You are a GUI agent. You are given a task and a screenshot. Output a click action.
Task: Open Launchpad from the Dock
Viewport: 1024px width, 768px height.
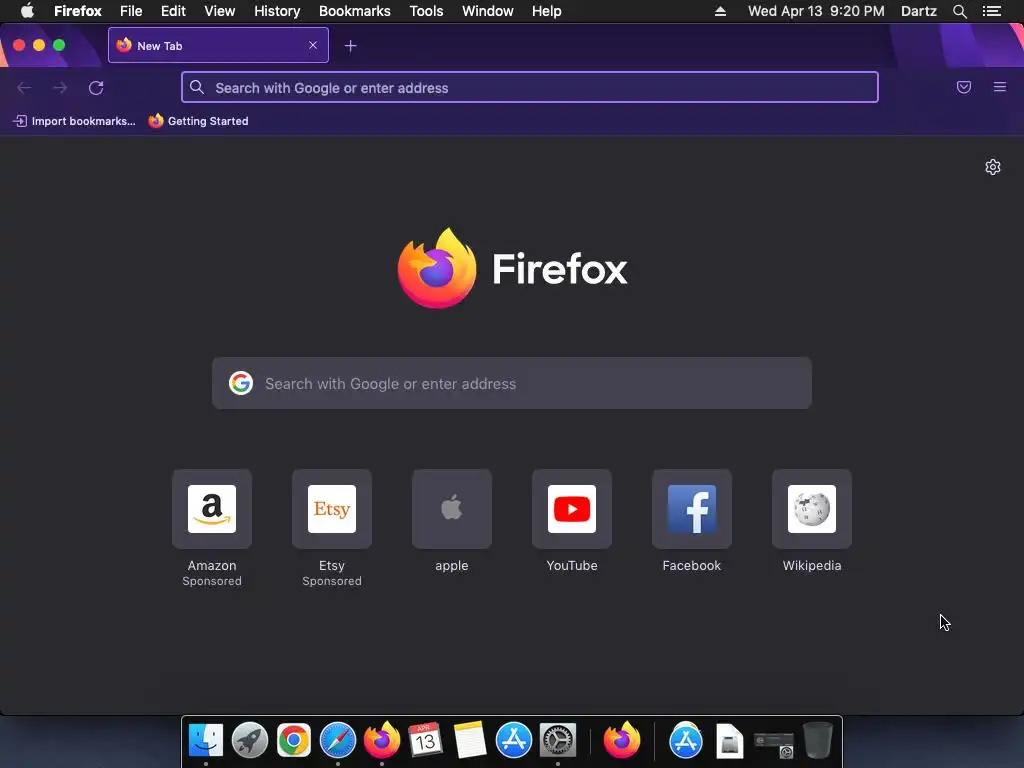tap(249, 740)
